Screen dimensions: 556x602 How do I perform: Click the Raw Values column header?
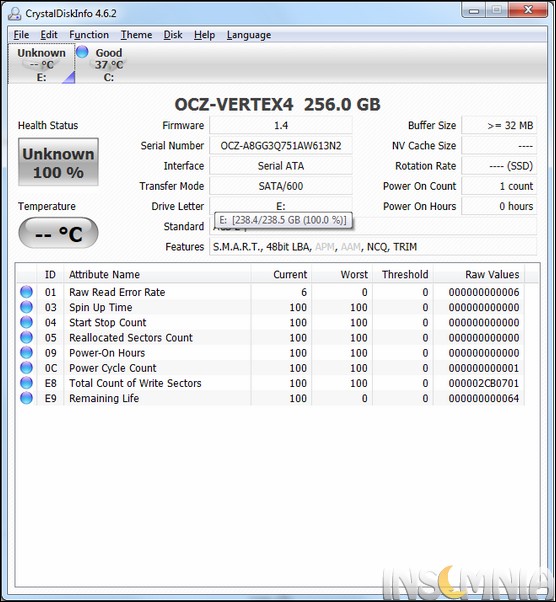click(479, 275)
